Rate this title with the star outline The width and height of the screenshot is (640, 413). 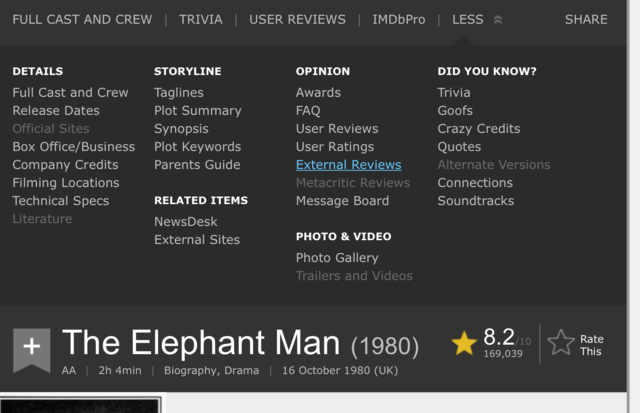pyautogui.click(x=562, y=343)
